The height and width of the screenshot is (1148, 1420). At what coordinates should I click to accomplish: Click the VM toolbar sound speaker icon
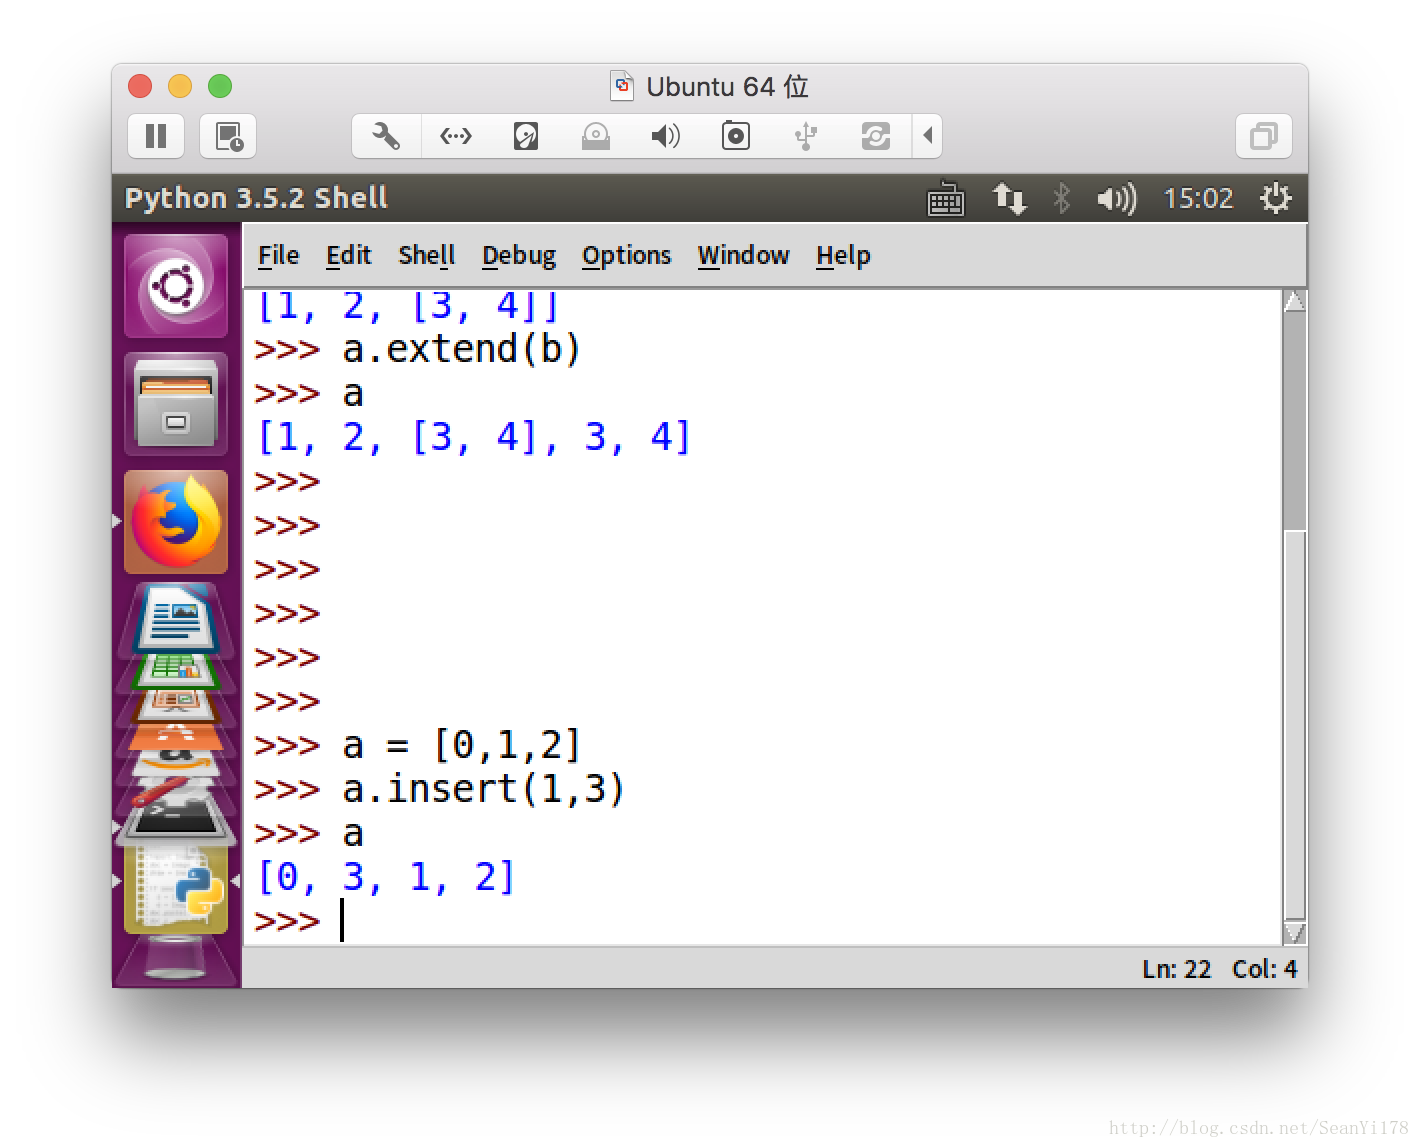(x=666, y=136)
